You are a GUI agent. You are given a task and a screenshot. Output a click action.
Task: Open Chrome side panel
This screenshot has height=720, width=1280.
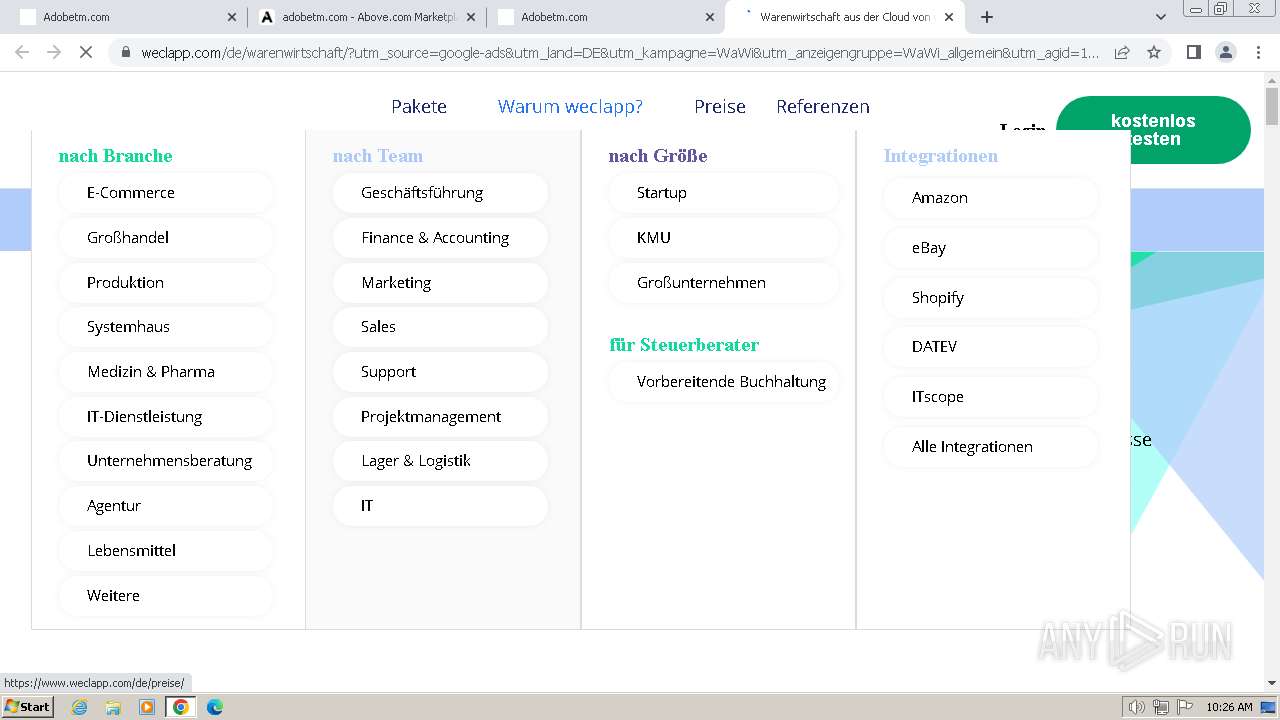pos(1193,52)
